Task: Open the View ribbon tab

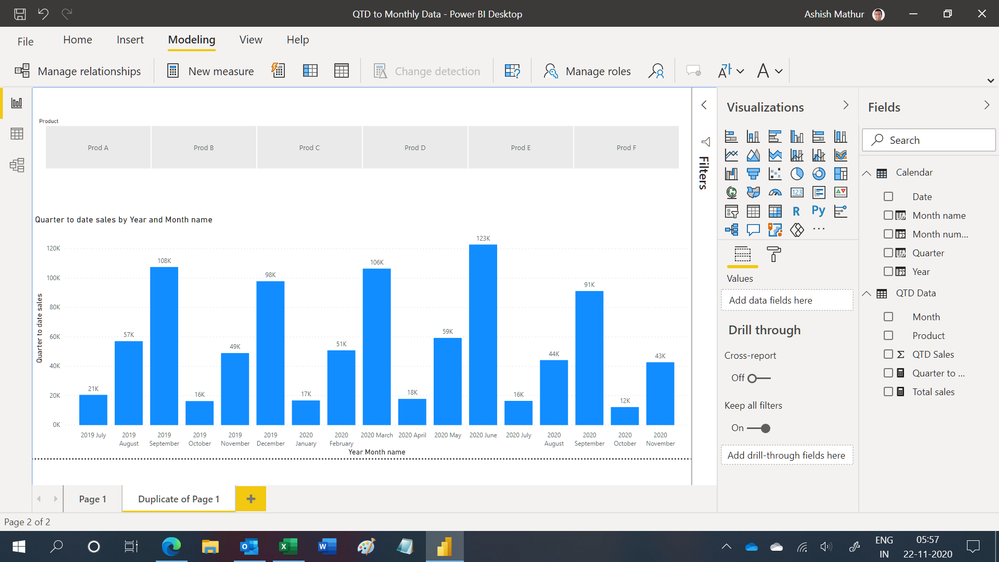Action: coord(250,40)
